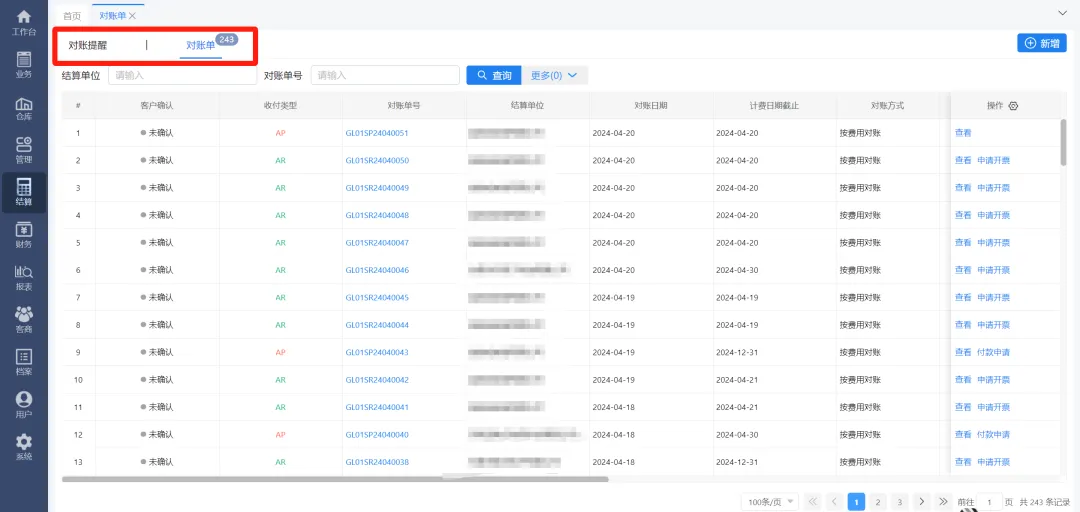Click 查看 in row GL01SP24040051

pyautogui.click(x=963, y=133)
